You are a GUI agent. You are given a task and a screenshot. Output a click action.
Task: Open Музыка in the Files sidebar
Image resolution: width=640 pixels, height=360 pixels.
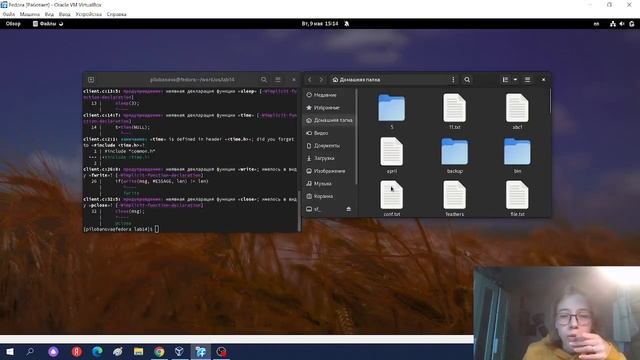329,184
